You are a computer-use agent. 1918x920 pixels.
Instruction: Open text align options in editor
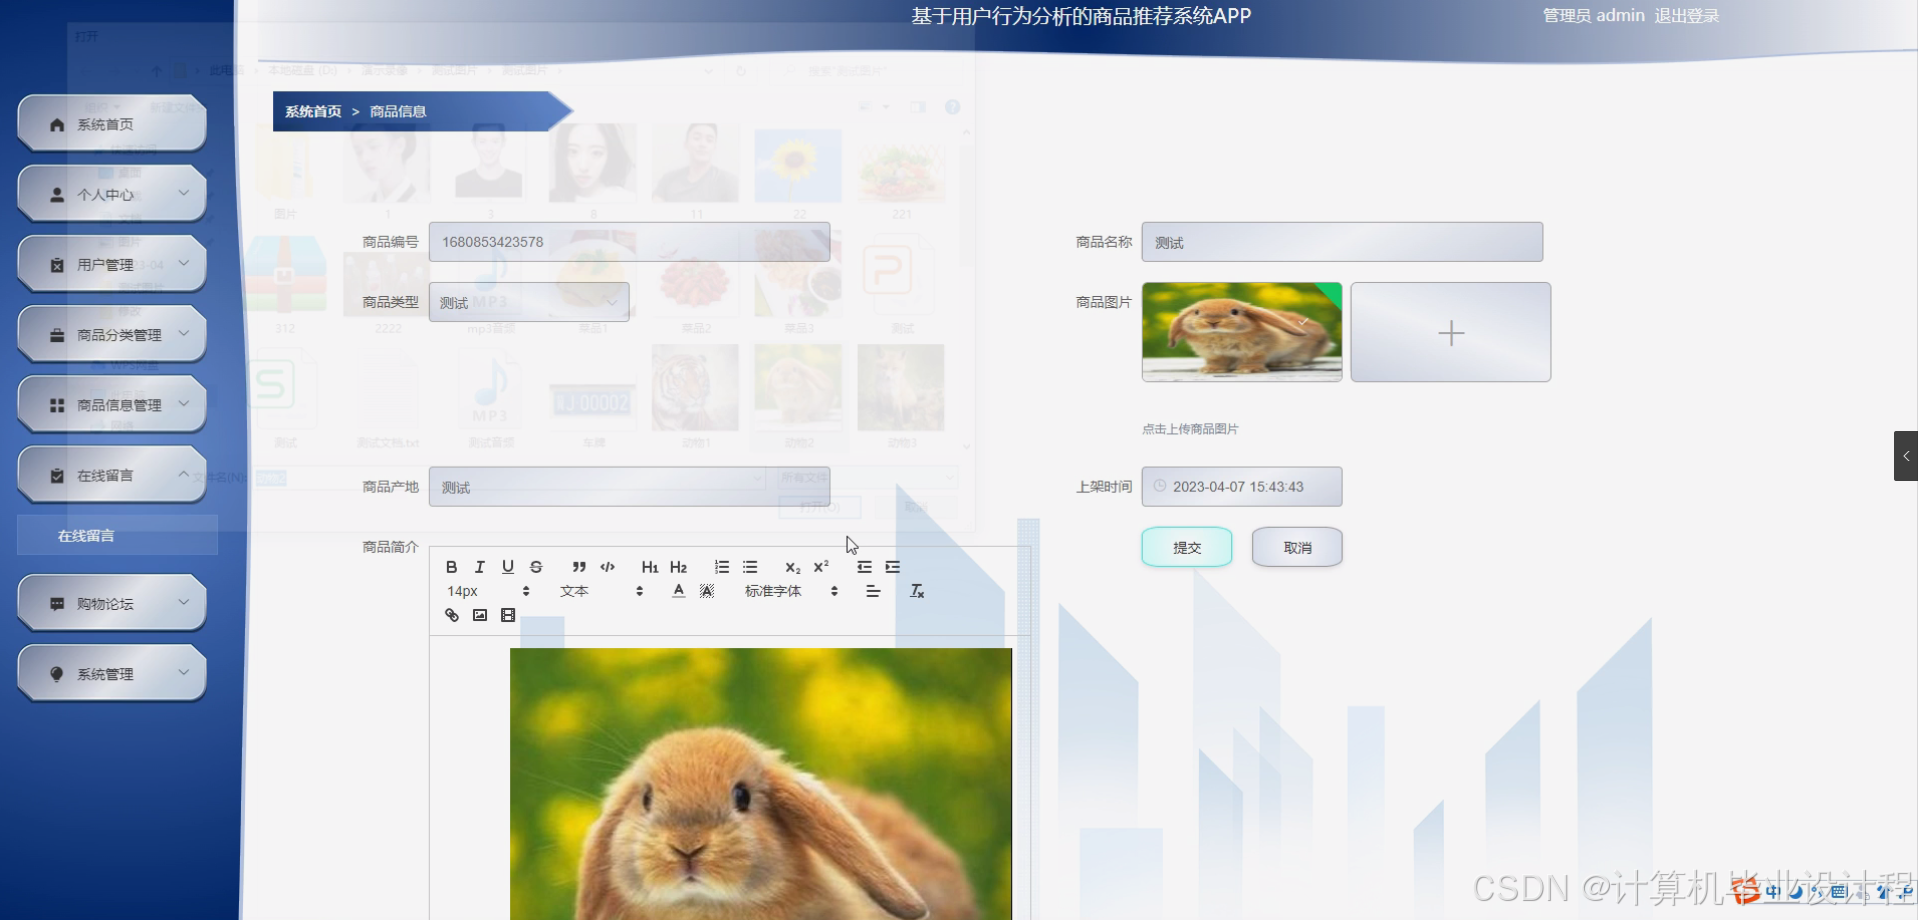873,591
